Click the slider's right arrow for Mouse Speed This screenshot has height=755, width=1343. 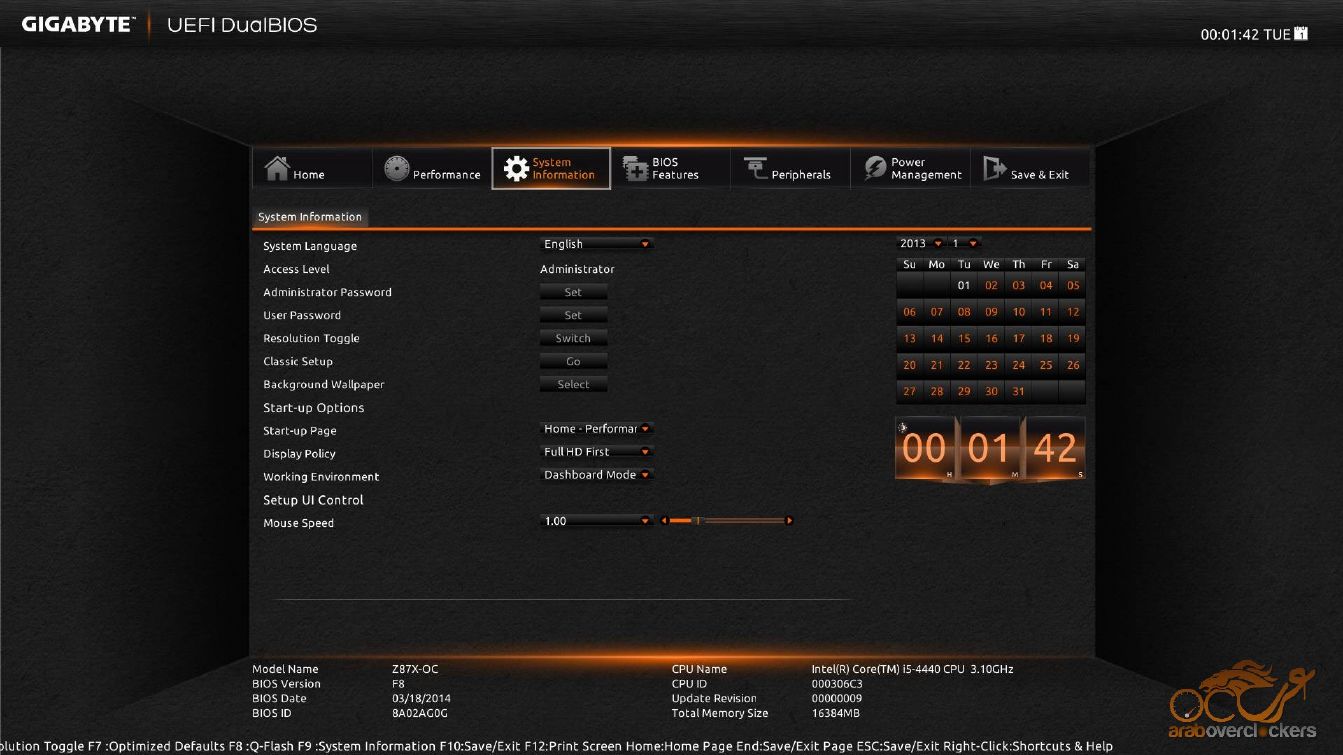pyautogui.click(x=789, y=521)
